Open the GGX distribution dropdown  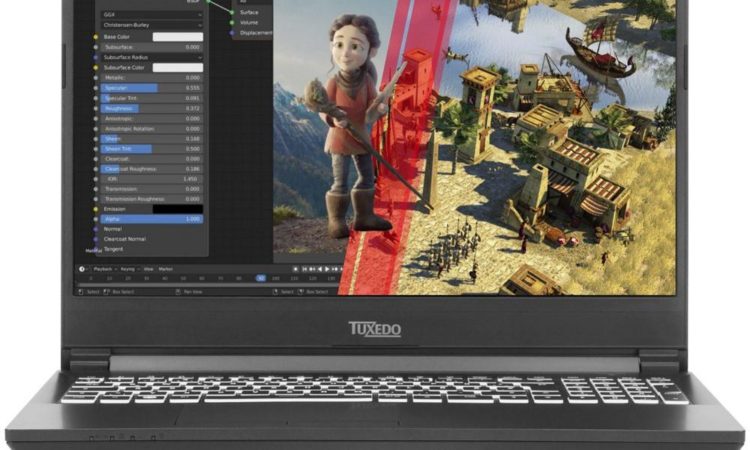pos(152,15)
